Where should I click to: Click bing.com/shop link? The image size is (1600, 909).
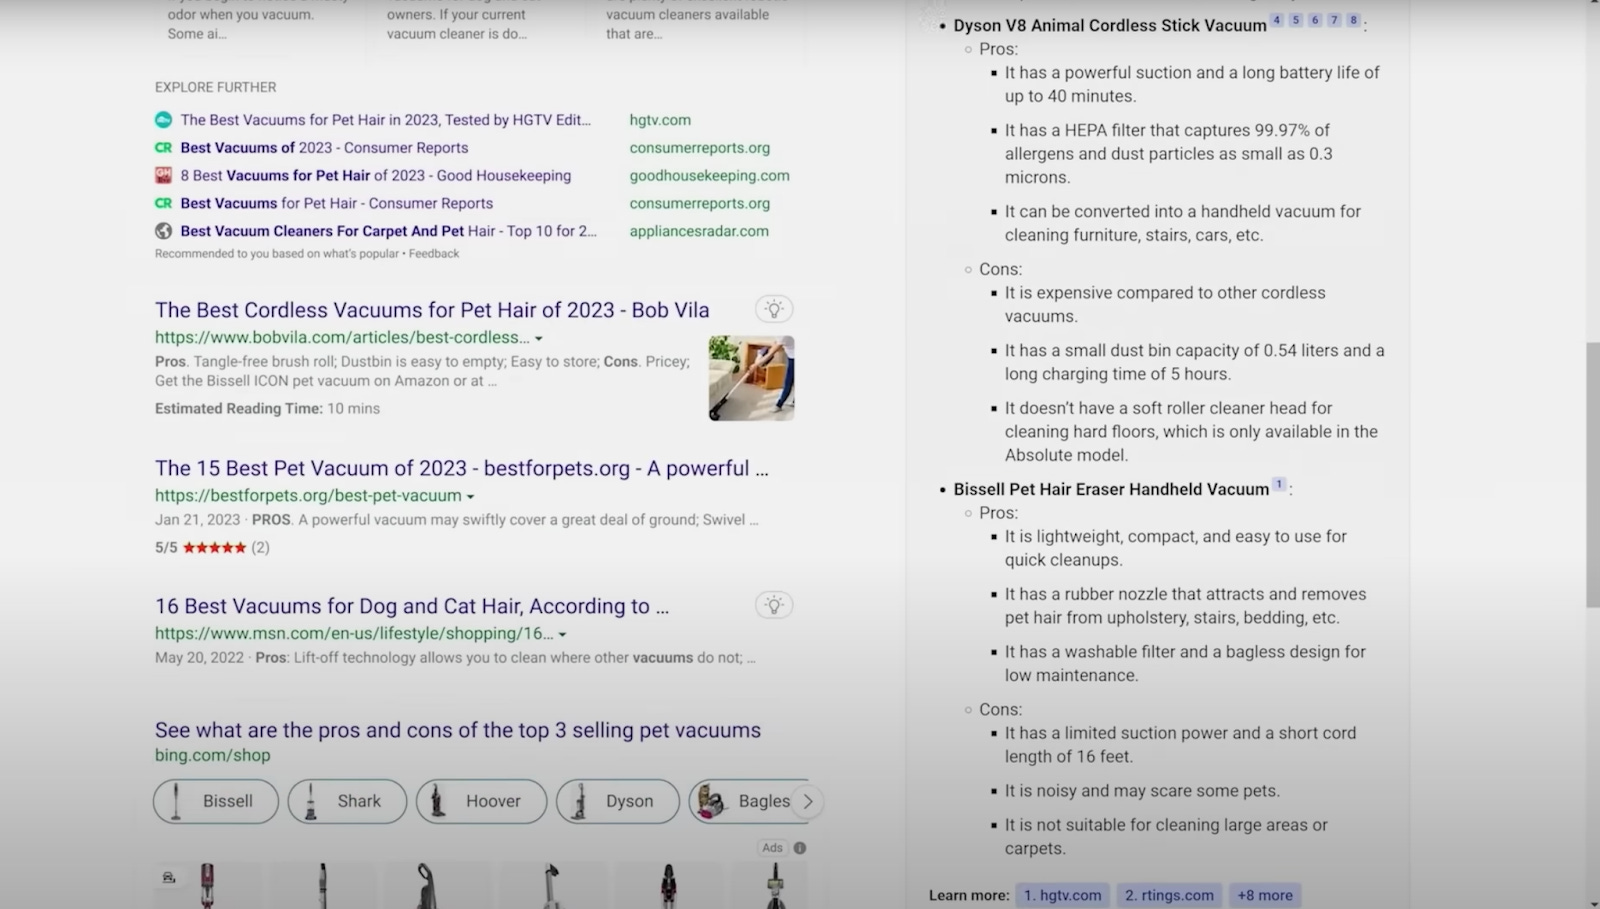(x=212, y=756)
